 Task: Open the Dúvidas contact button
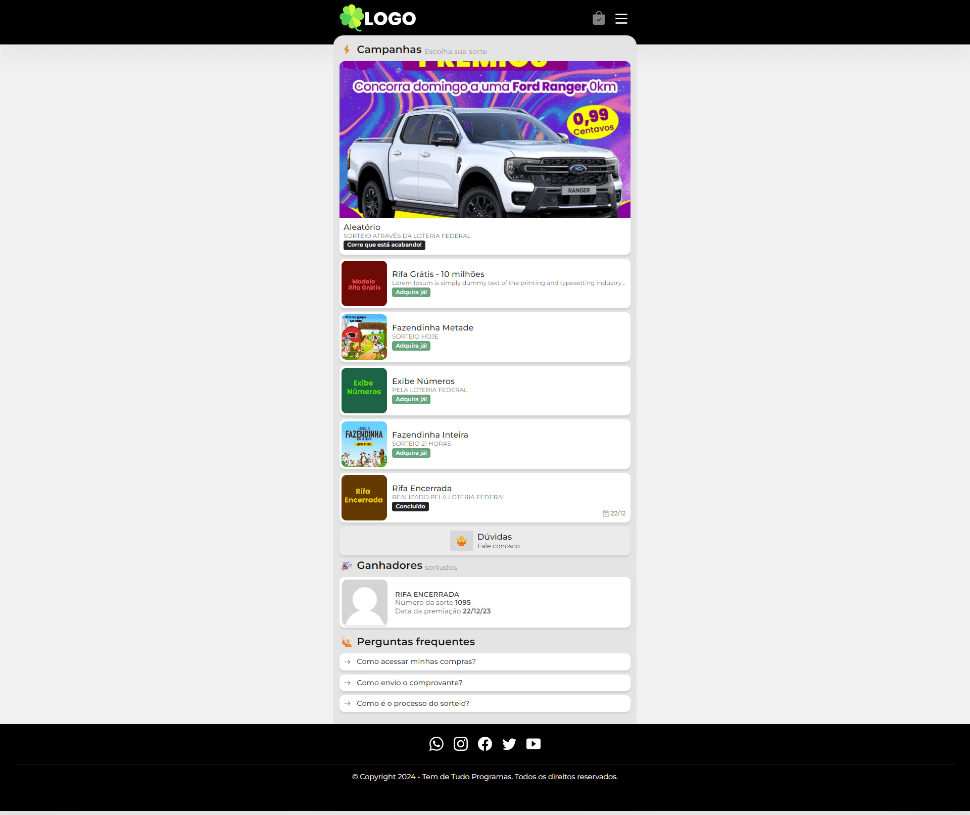[485, 541]
